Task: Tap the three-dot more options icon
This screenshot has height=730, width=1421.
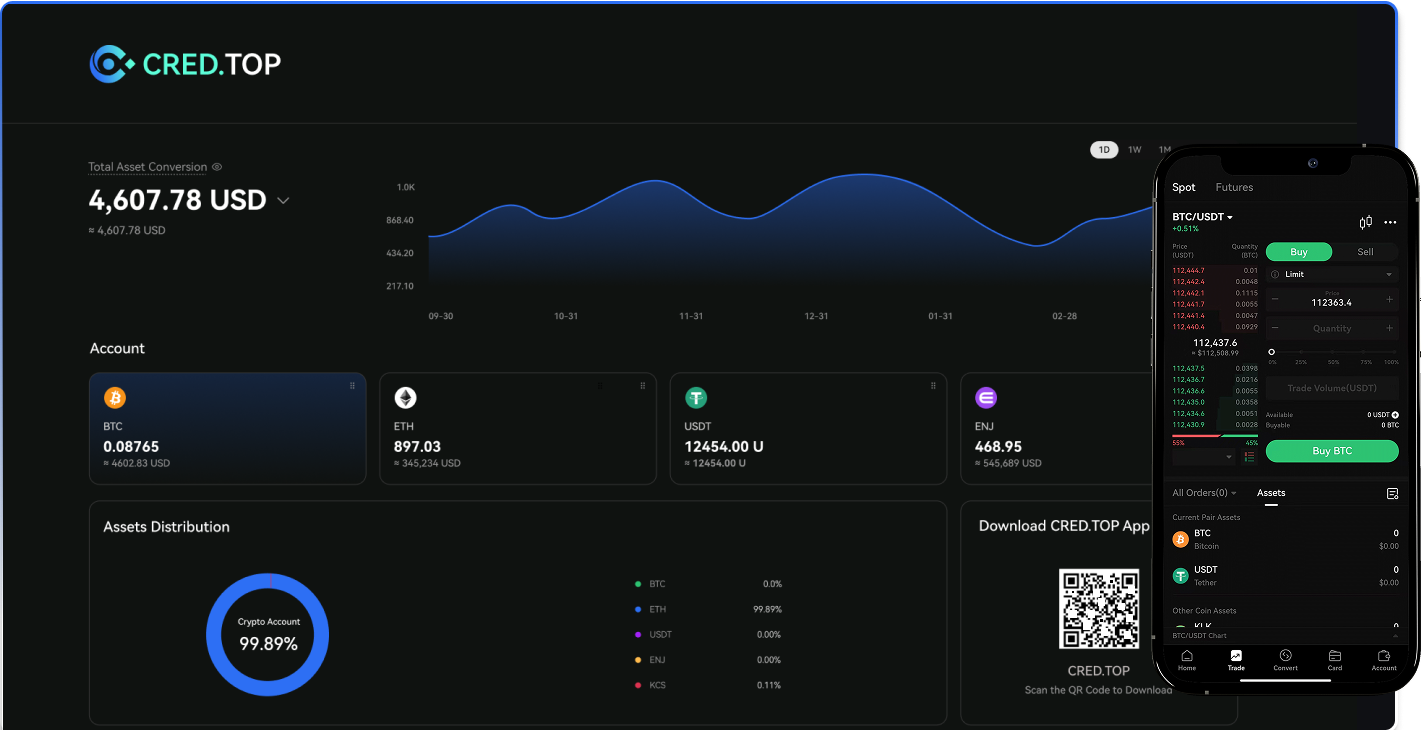Action: pos(1390,222)
